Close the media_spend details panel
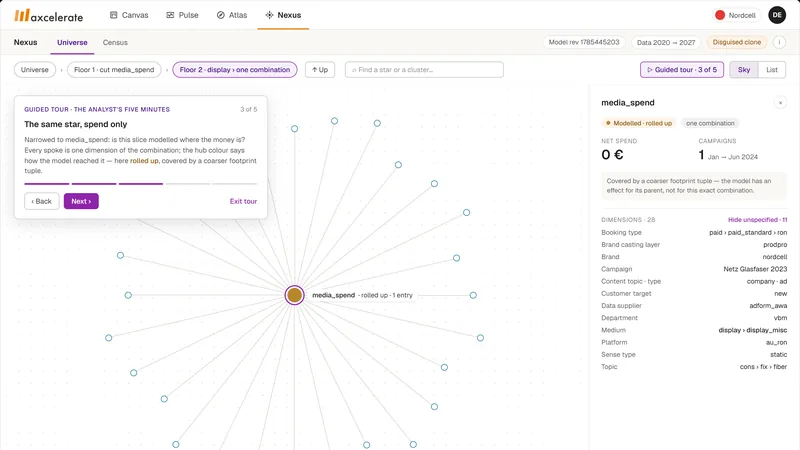The height and width of the screenshot is (450, 800). click(780, 103)
